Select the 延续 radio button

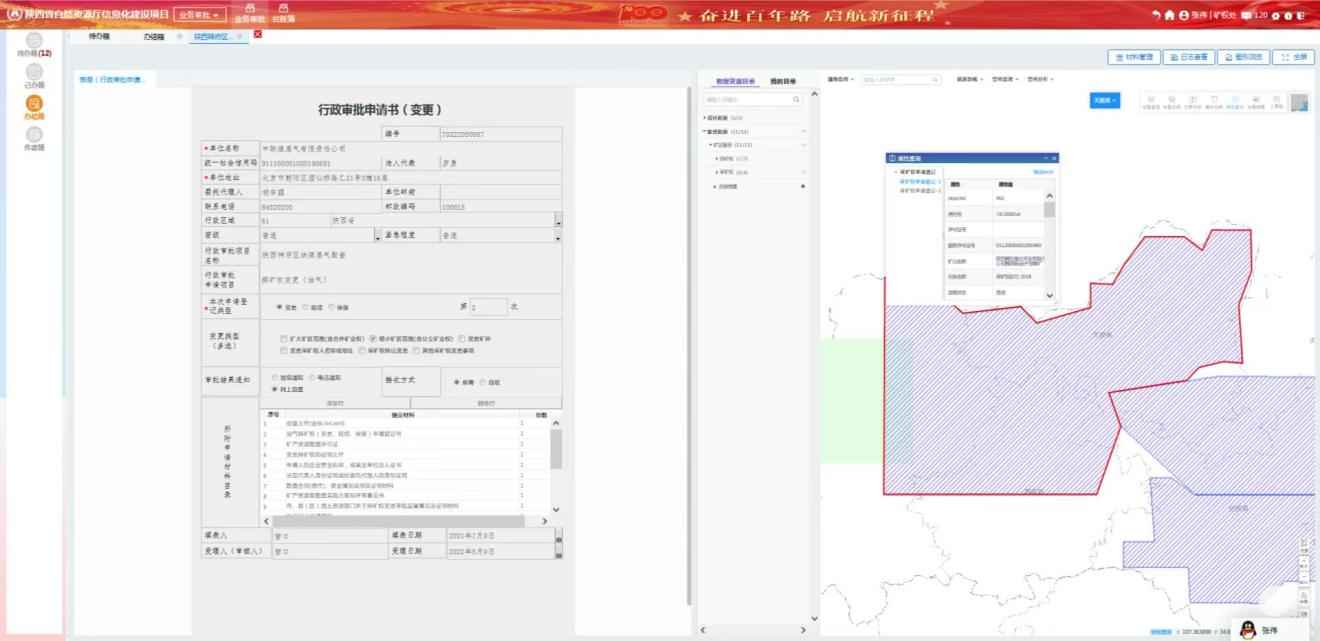(x=306, y=307)
